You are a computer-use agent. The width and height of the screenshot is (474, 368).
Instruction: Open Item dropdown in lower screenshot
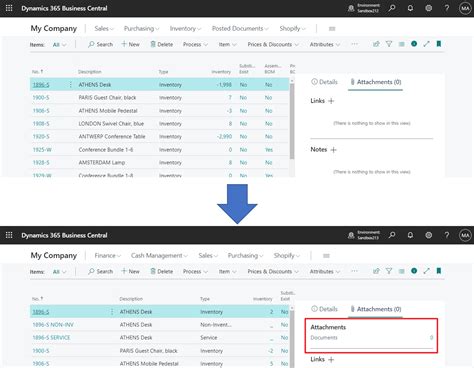(x=228, y=271)
